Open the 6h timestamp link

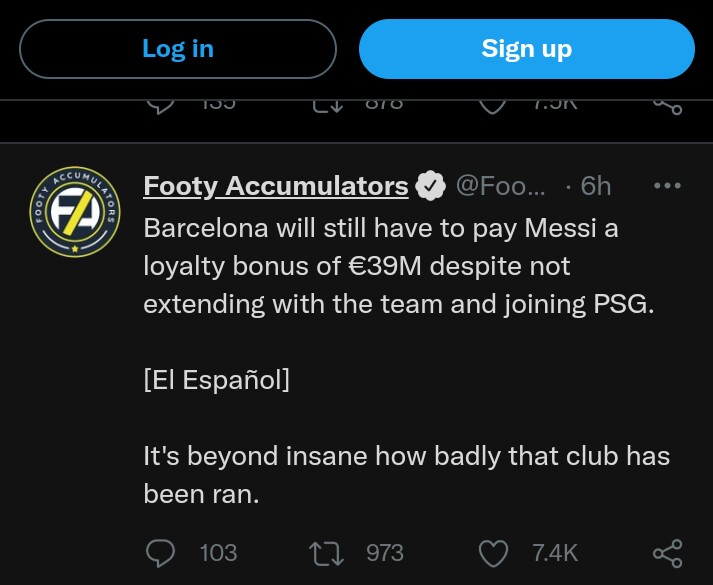pyautogui.click(x=595, y=186)
